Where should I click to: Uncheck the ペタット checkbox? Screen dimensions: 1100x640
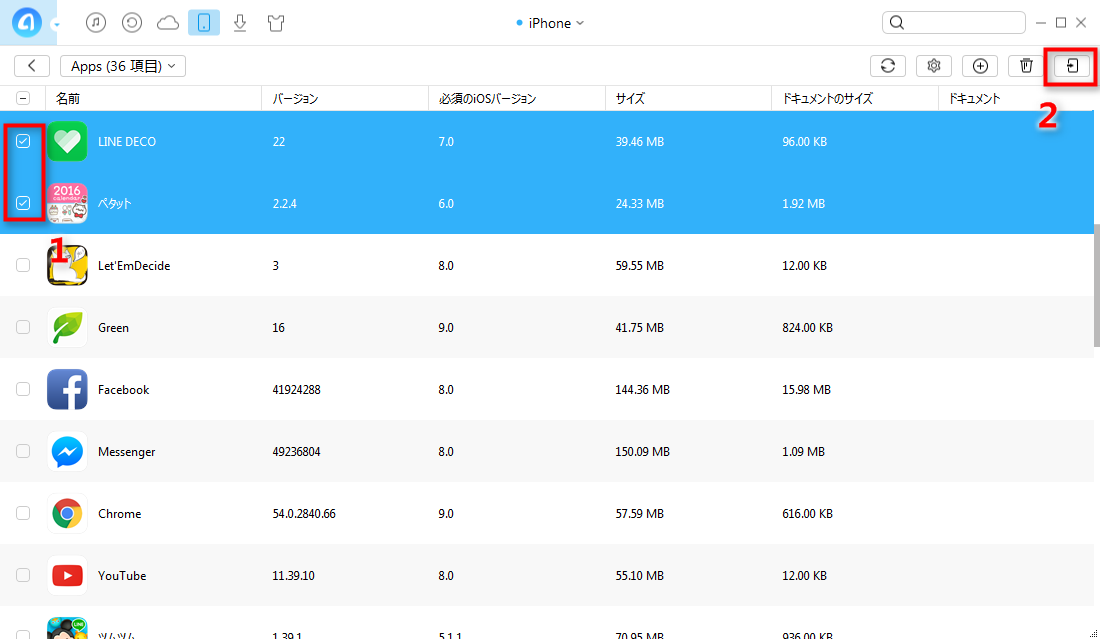click(x=23, y=203)
